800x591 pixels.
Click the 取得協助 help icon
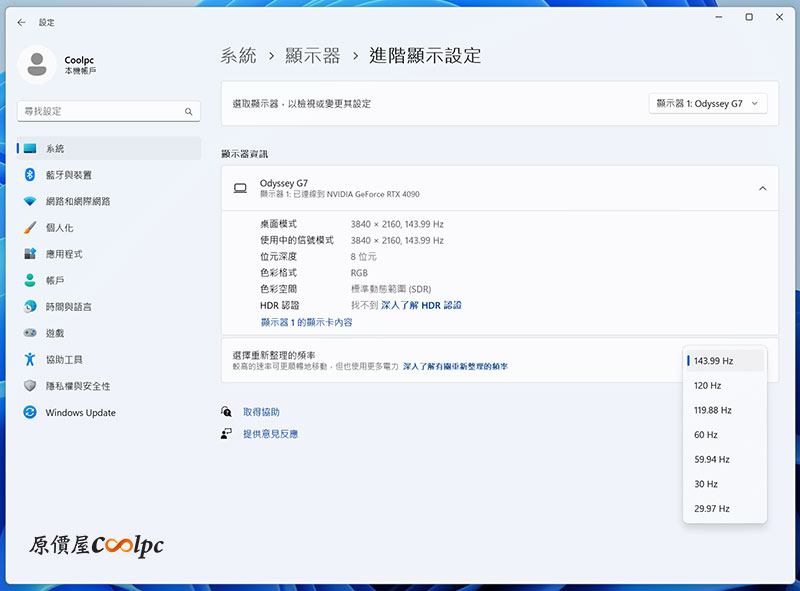226,411
